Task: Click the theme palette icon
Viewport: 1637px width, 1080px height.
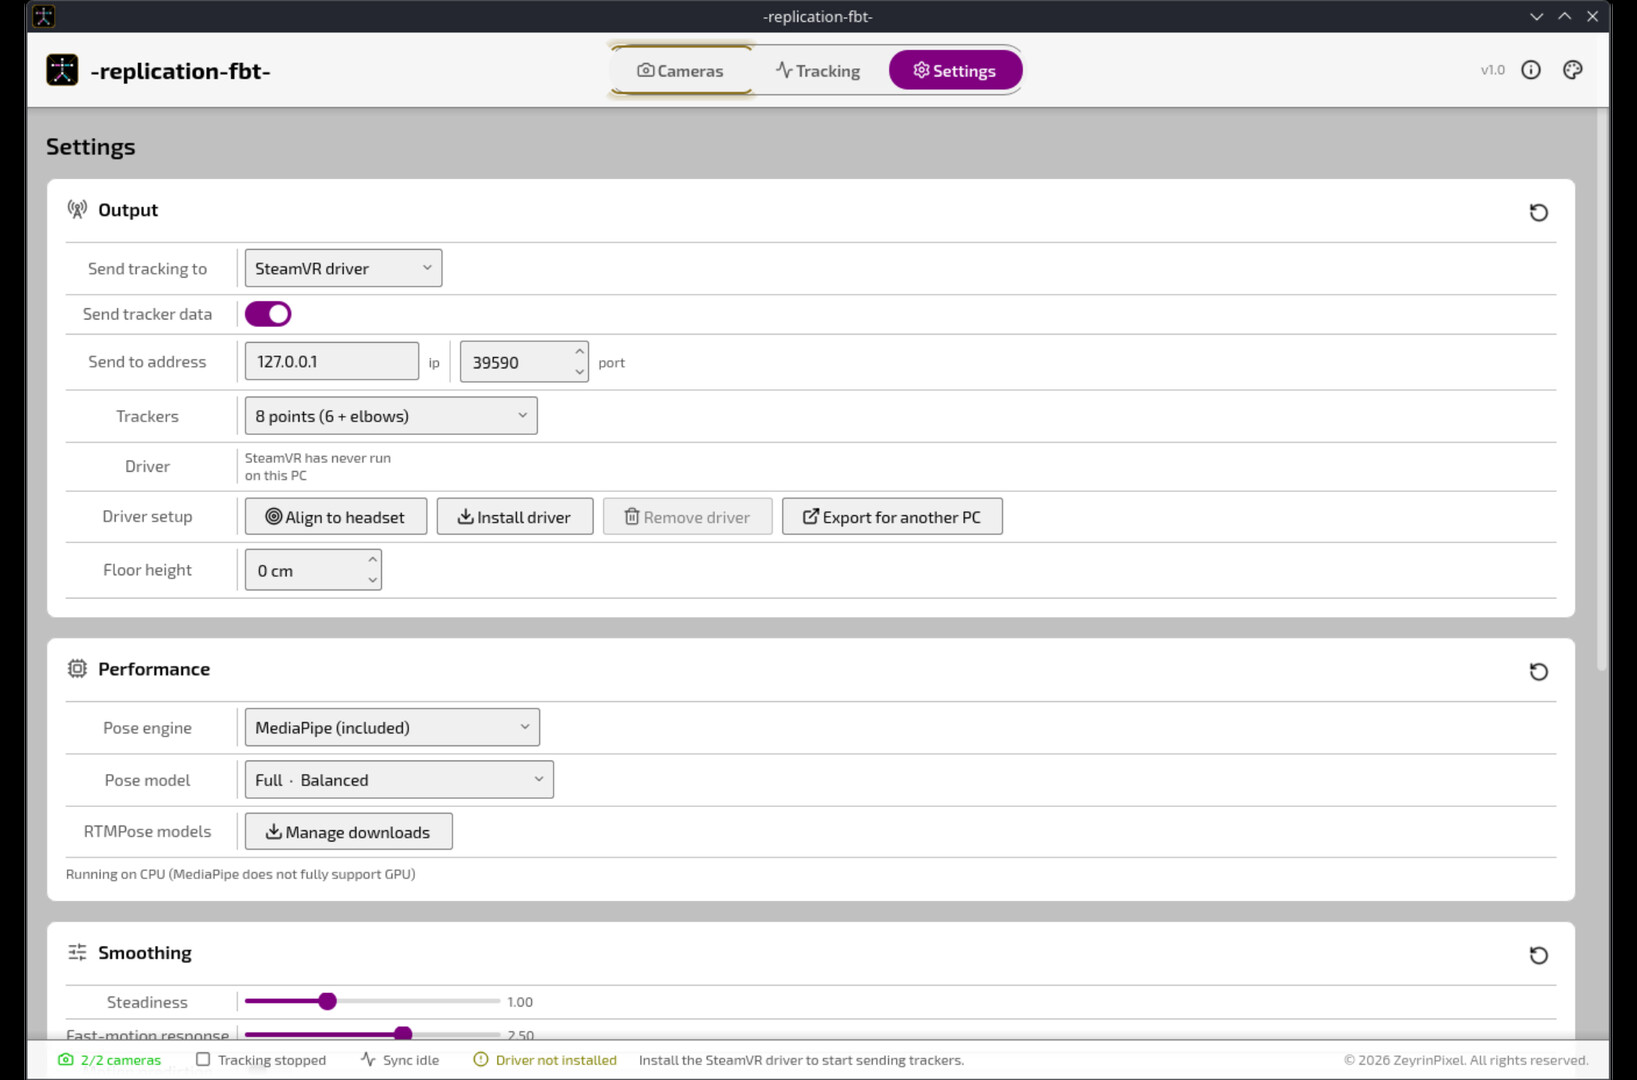Action: [x=1572, y=70]
